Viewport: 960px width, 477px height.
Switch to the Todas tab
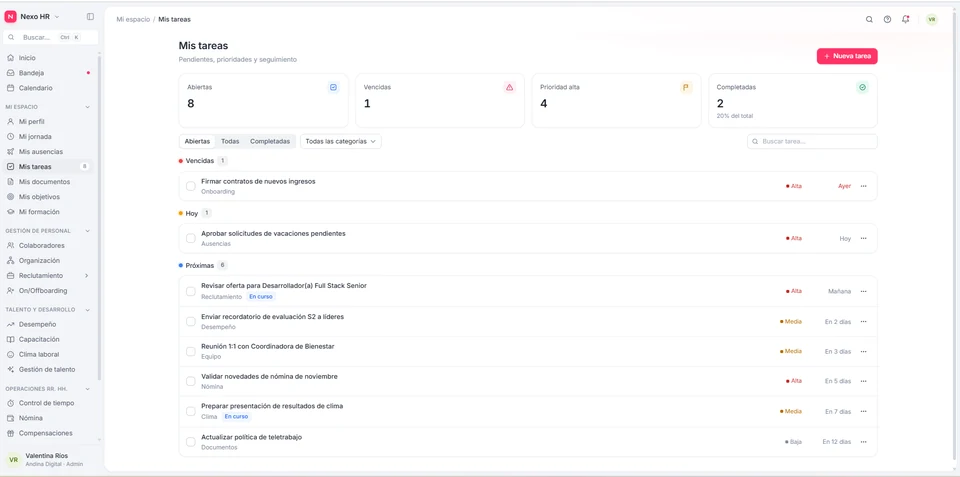(x=230, y=141)
